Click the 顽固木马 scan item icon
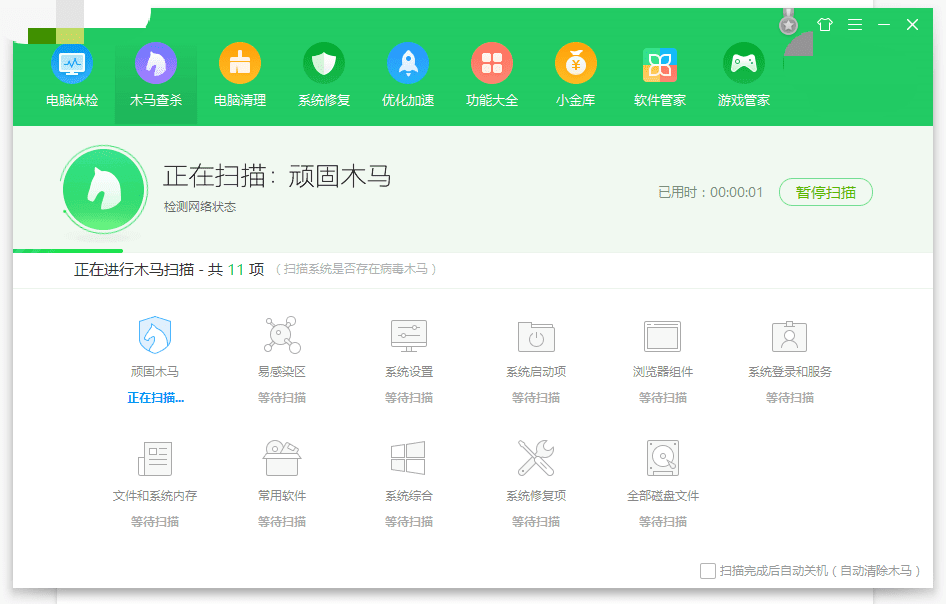This screenshot has width=946, height=604. point(155,335)
